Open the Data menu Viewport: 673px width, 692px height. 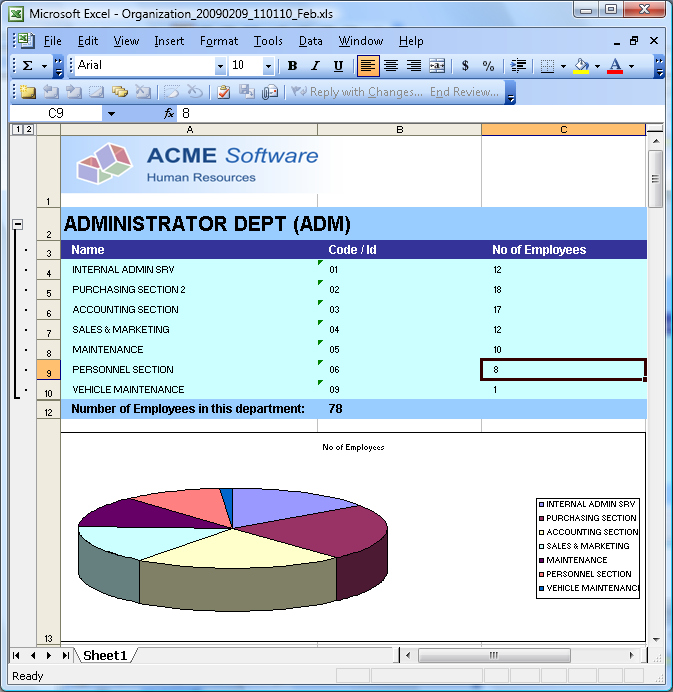(311, 41)
